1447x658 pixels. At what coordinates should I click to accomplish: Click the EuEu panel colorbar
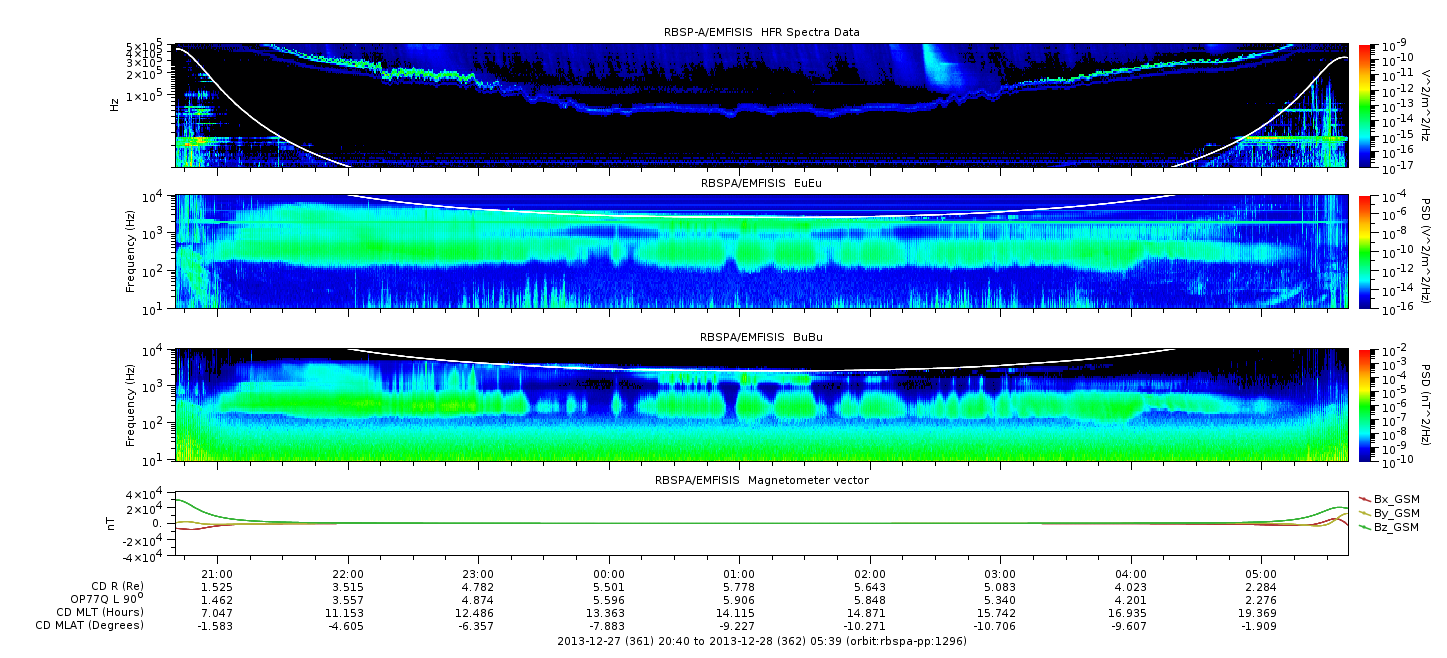1364,252
